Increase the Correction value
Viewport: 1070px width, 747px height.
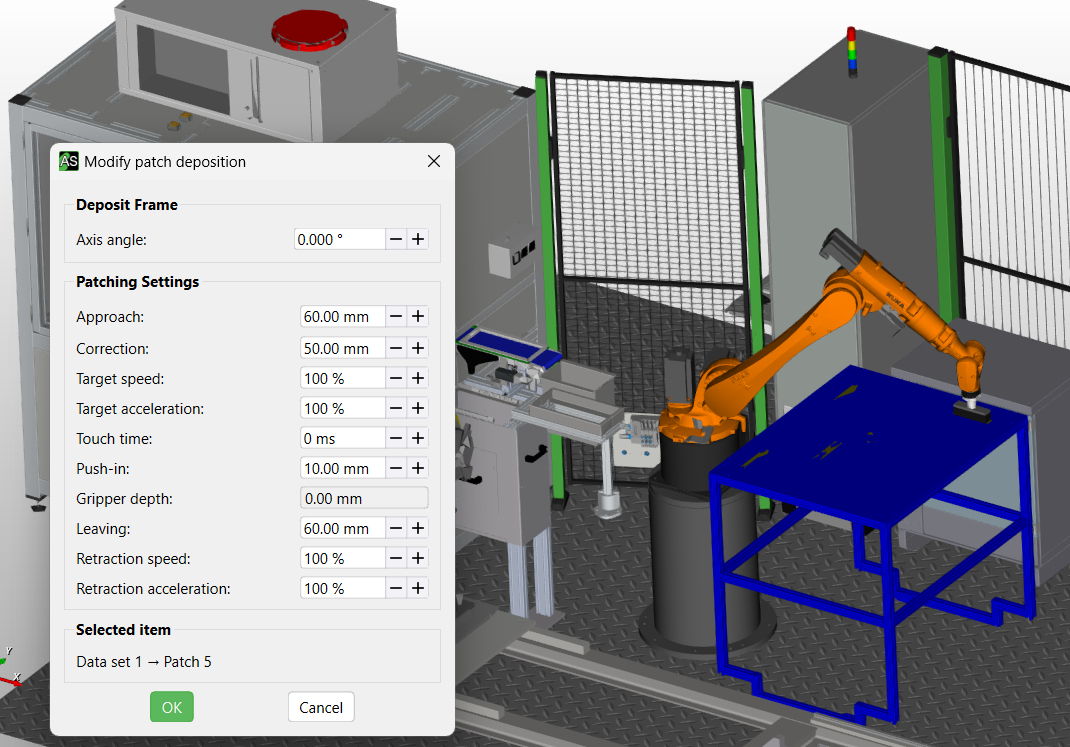[x=418, y=348]
